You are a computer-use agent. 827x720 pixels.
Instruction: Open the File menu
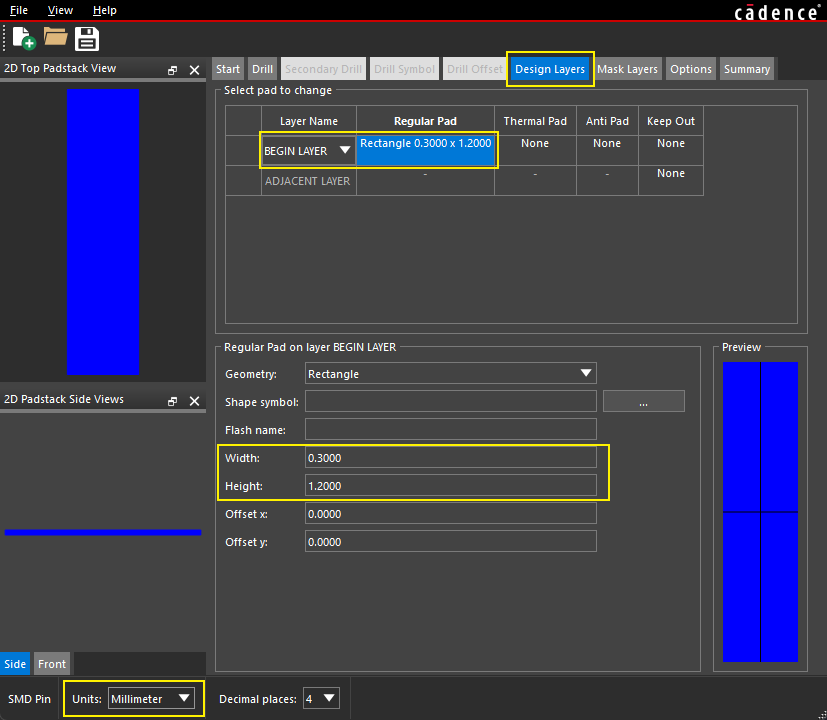(x=19, y=10)
